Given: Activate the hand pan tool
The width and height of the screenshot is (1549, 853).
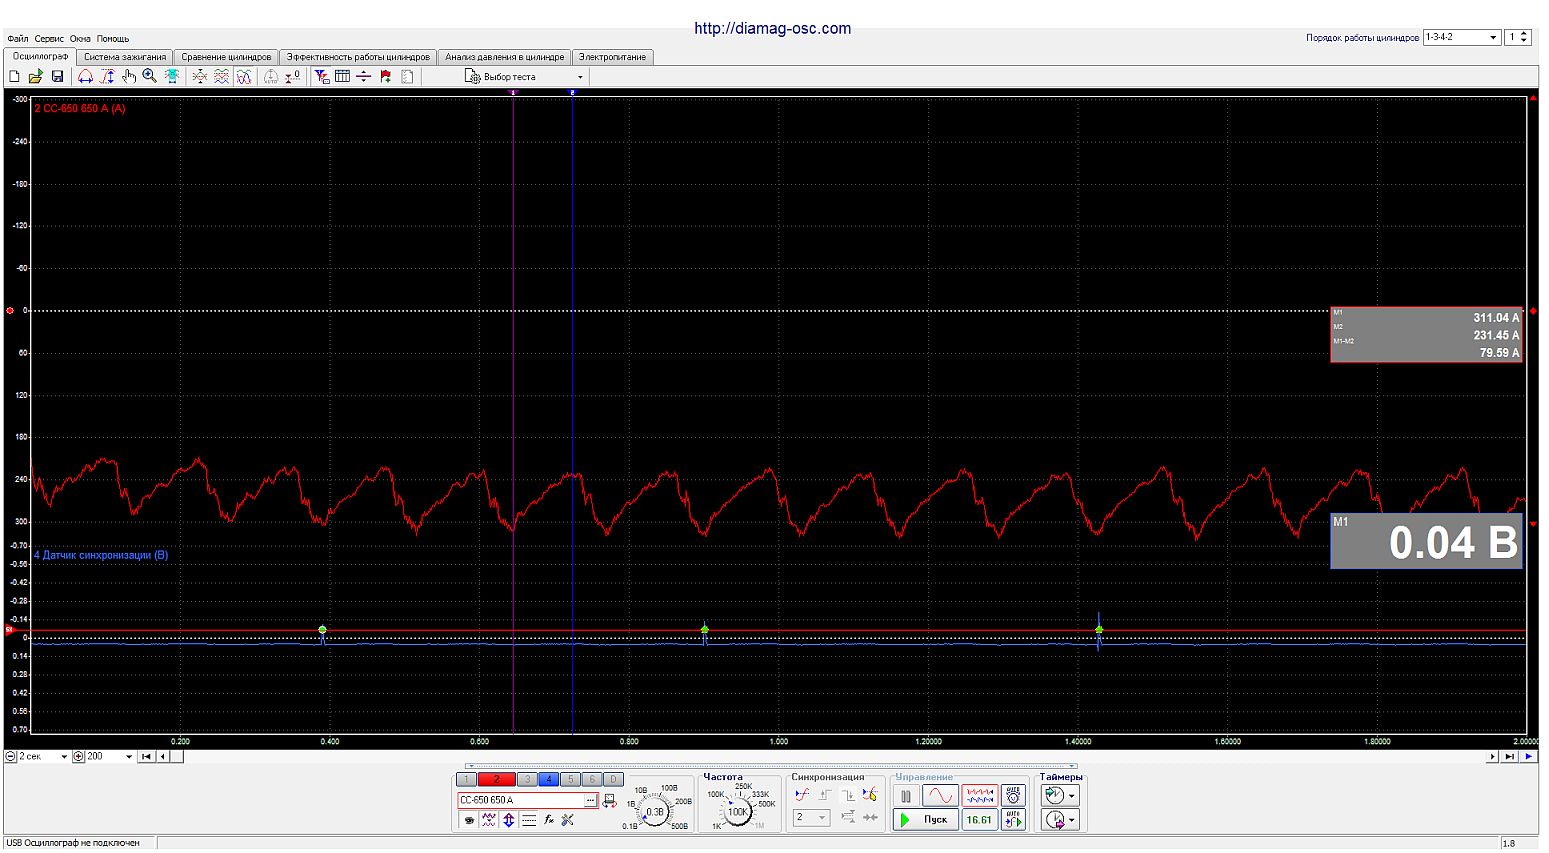Looking at the screenshot, I should tap(129, 76).
